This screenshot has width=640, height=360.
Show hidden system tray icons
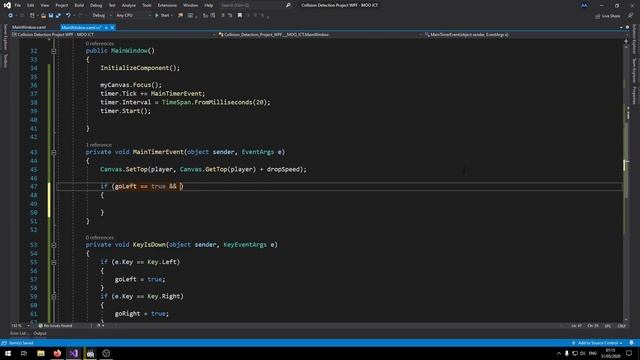pos(558,353)
